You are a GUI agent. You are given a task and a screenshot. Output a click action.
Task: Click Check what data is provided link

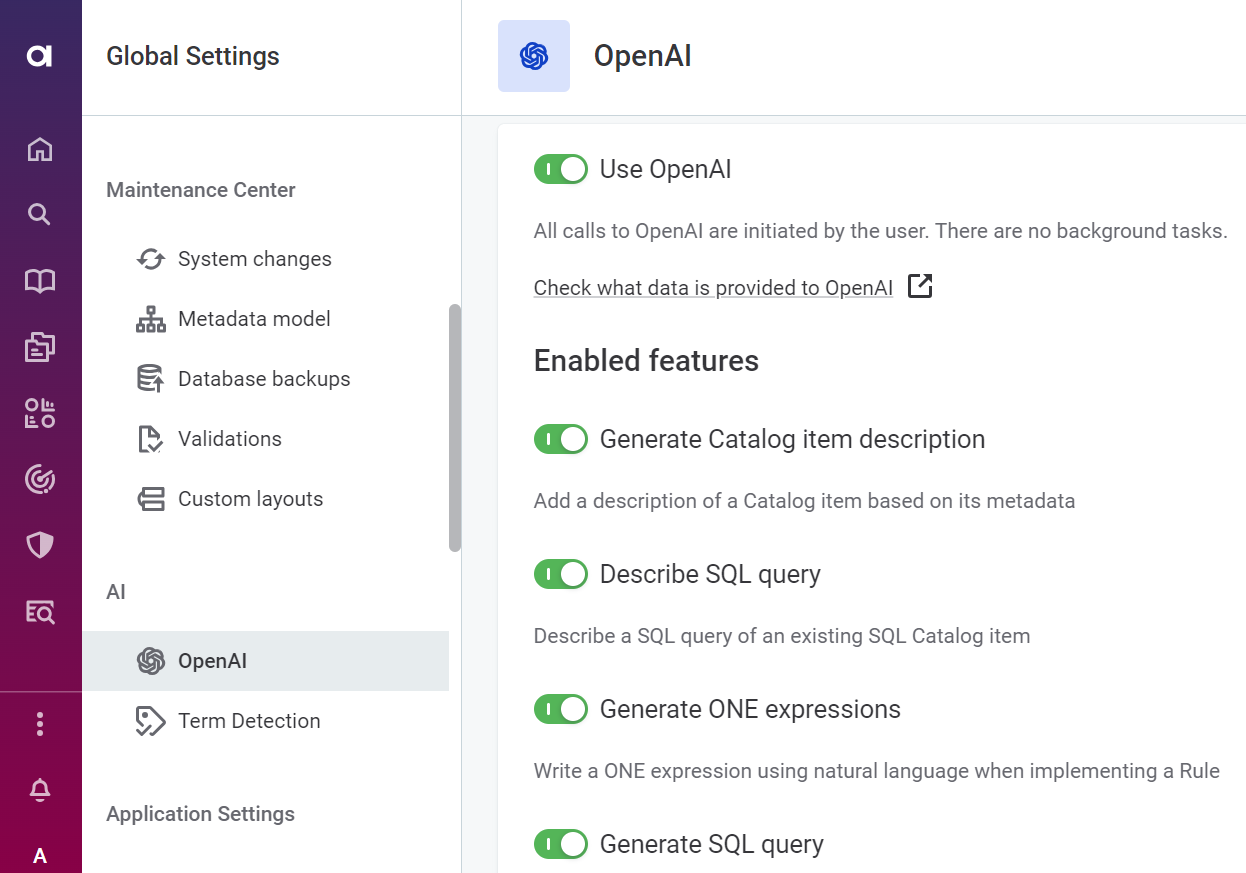(x=713, y=288)
